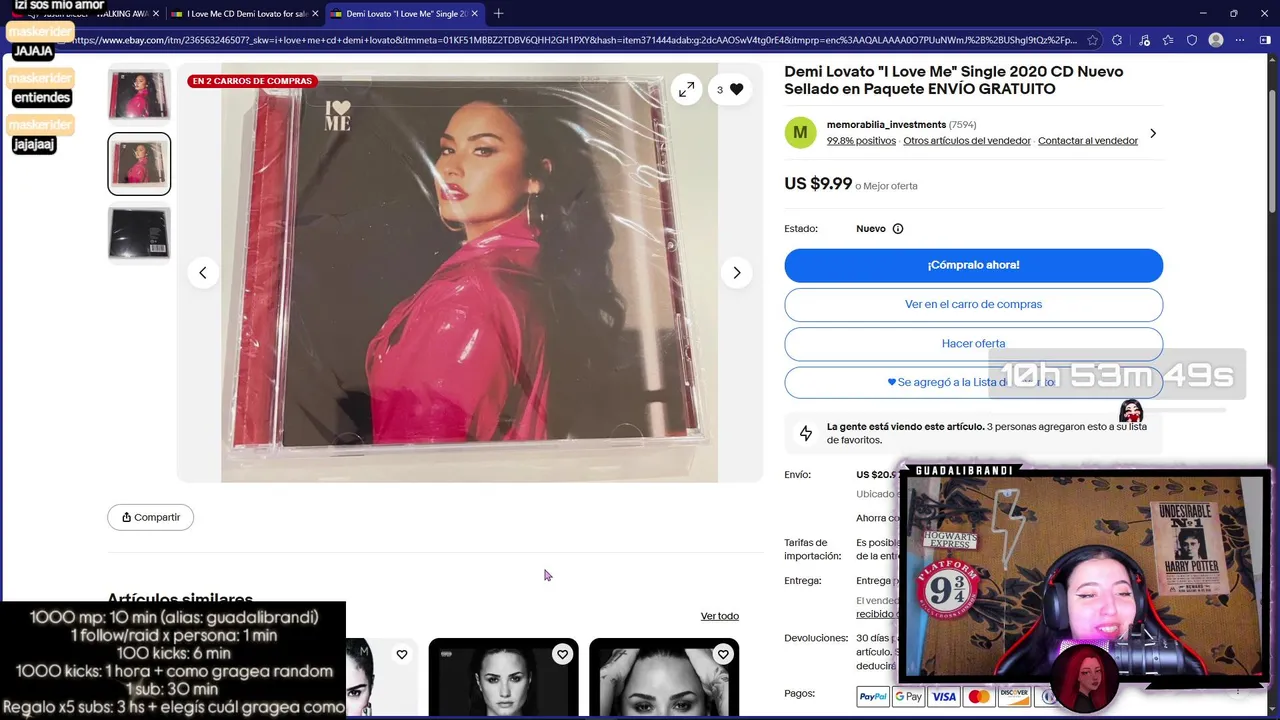Click the PayPal payment icon

[873, 697]
